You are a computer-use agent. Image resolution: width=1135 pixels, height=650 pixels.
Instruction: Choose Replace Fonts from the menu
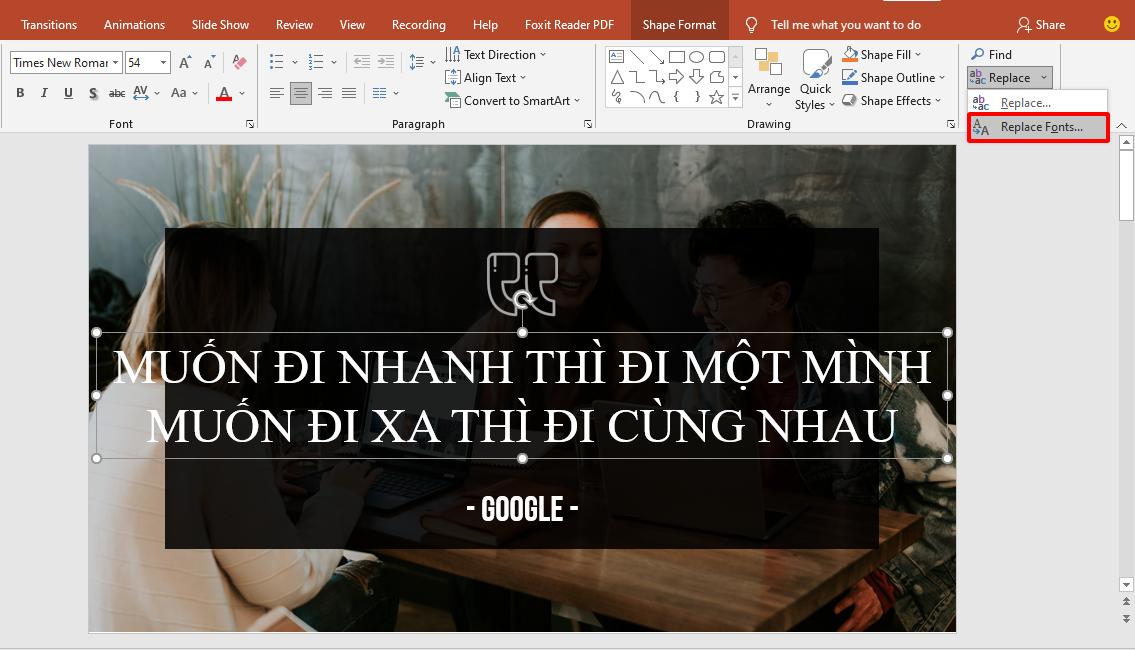pyautogui.click(x=1040, y=127)
